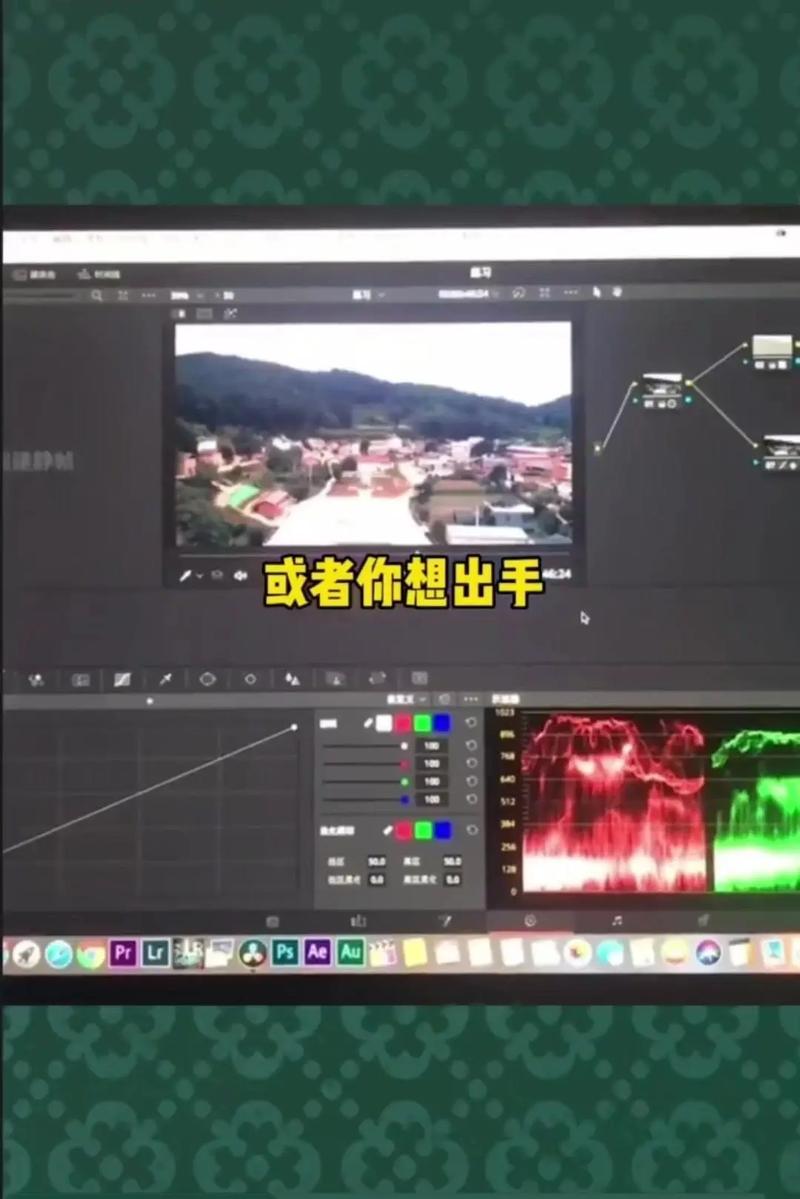The image size is (800, 1199).
Task: Open the blur tool icon
Action: pyautogui.click(x=294, y=679)
